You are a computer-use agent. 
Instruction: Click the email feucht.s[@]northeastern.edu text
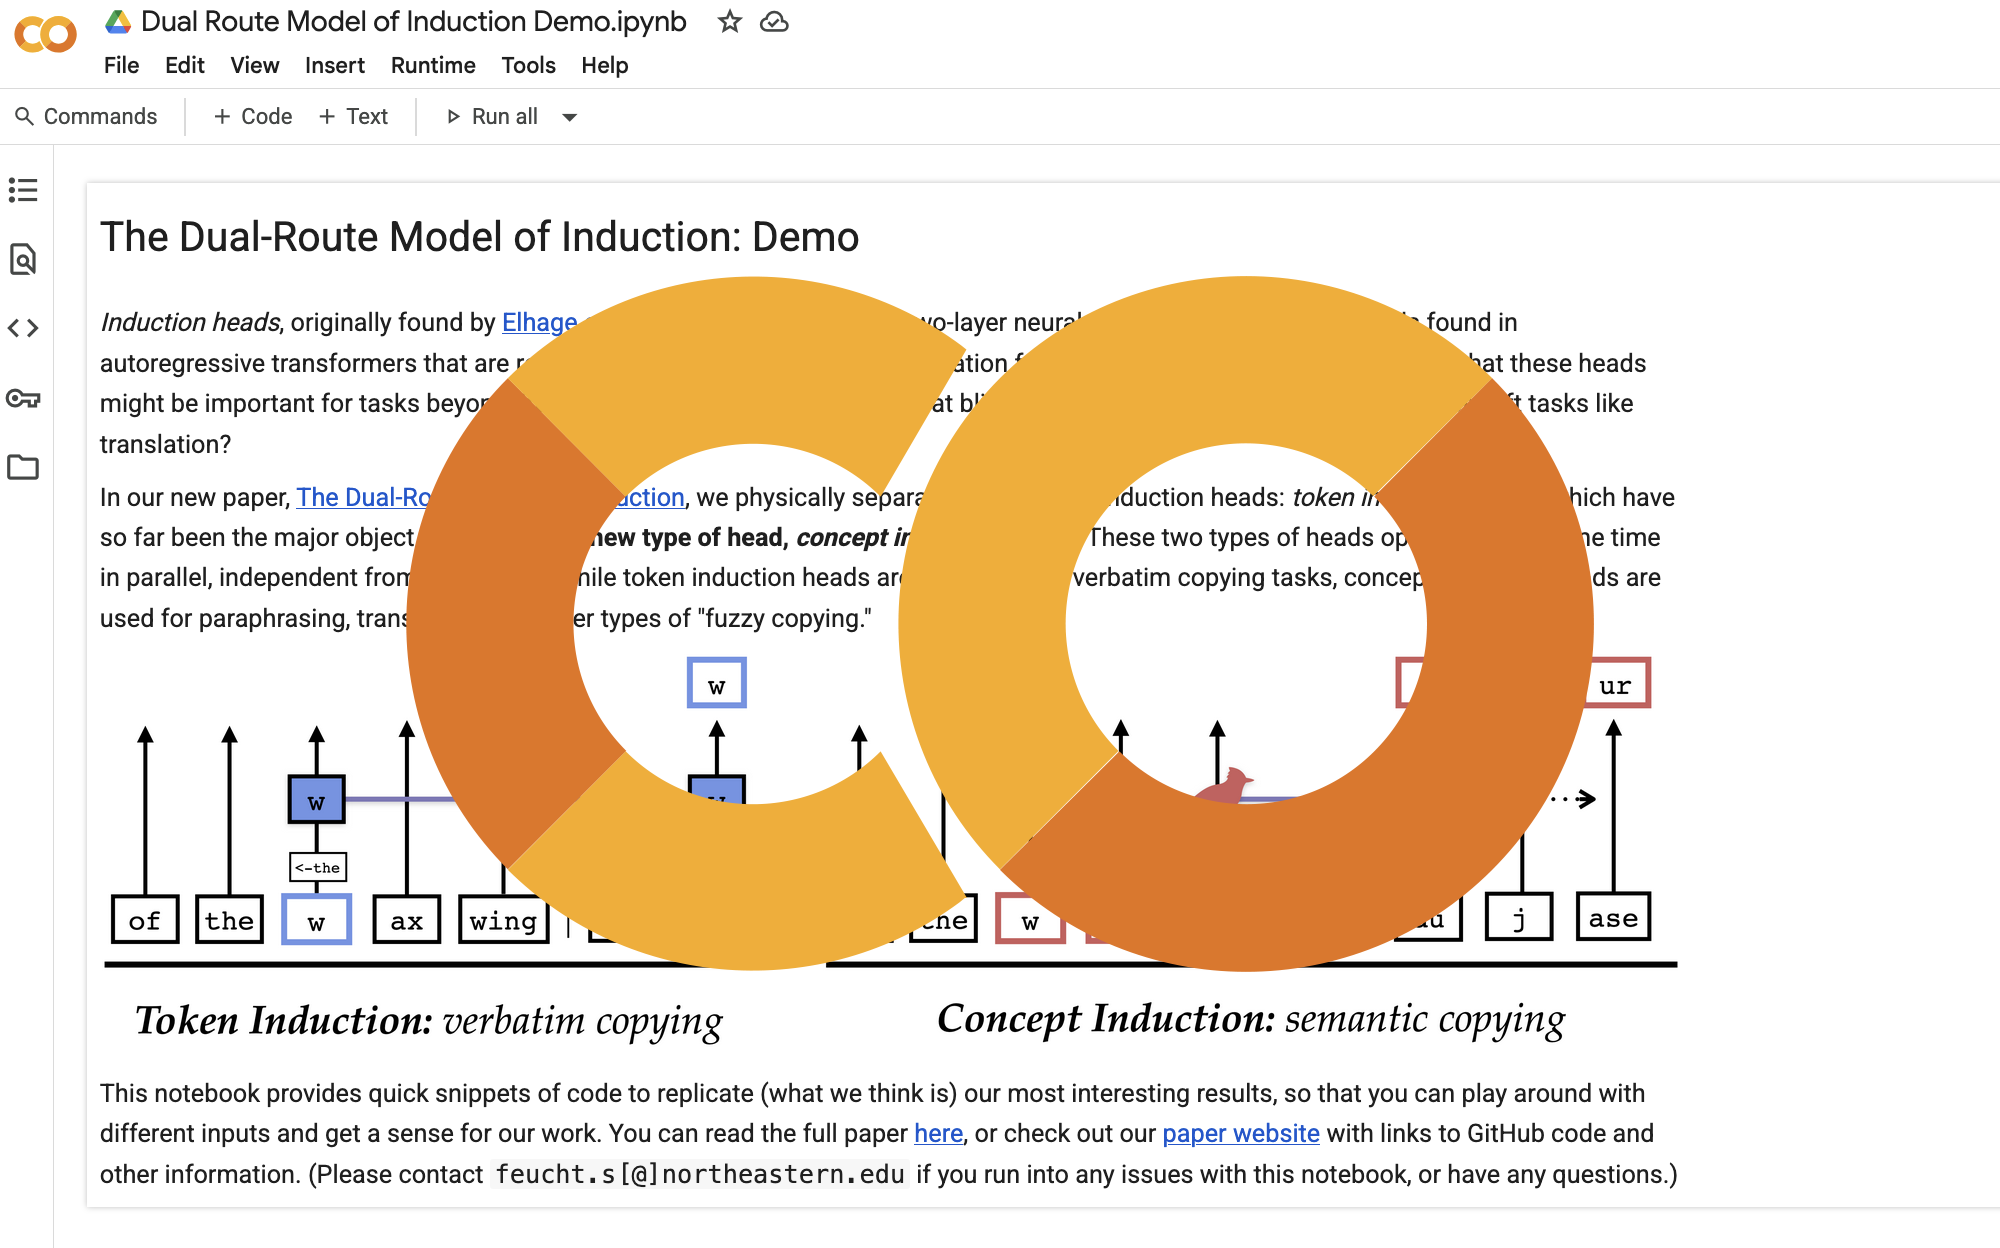pyautogui.click(x=700, y=1174)
